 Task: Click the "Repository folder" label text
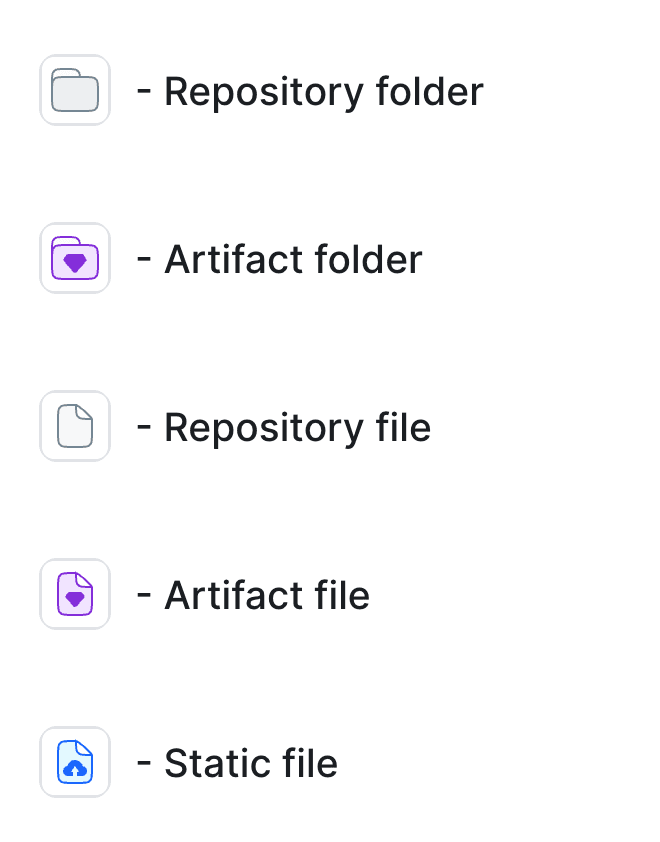click(323, 92)
